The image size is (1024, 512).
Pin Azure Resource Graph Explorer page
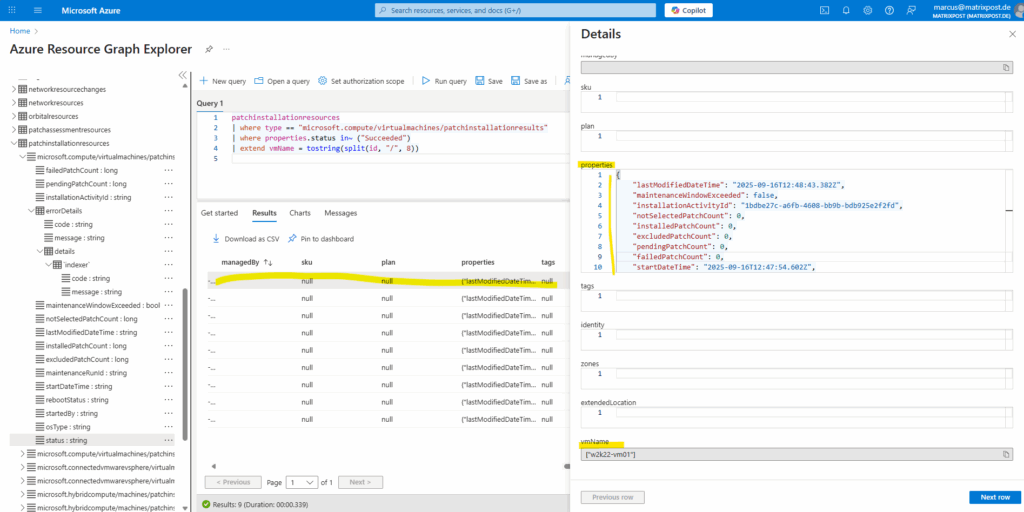209,49
